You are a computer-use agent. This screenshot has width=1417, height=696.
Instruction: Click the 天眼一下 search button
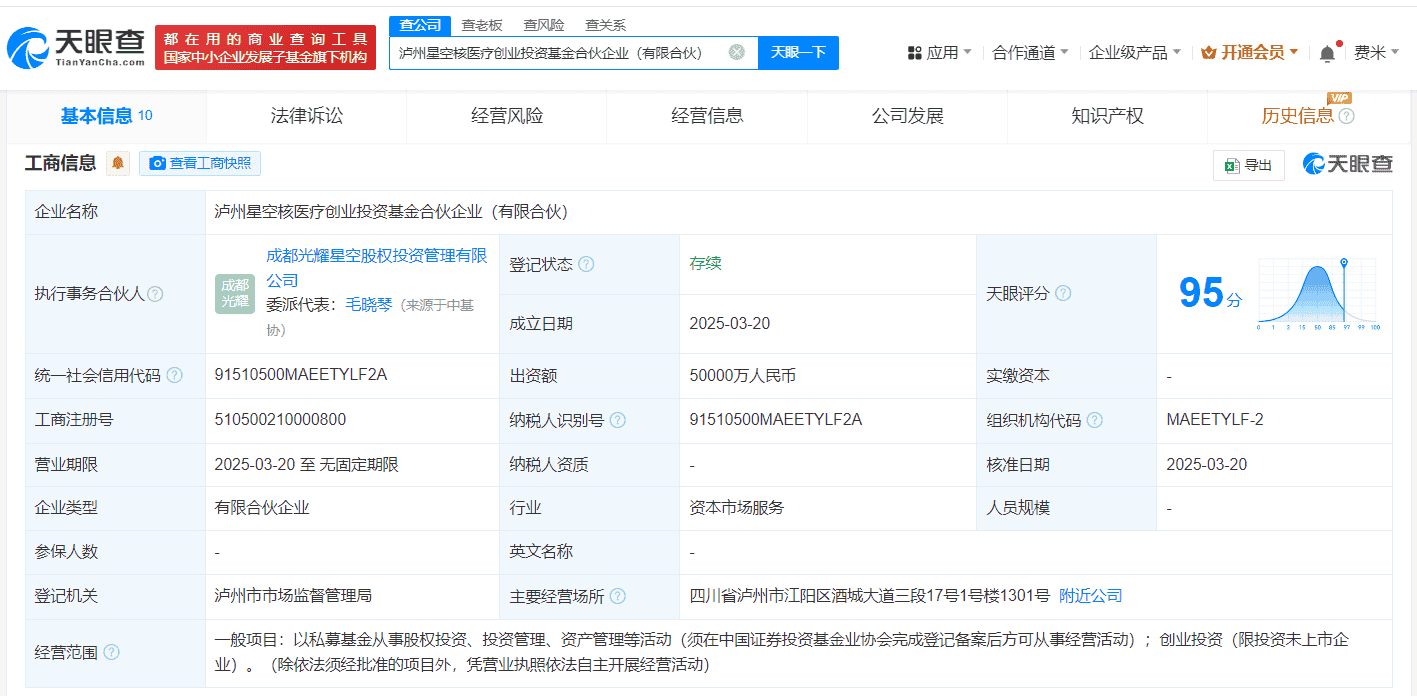tap(798, 52)
